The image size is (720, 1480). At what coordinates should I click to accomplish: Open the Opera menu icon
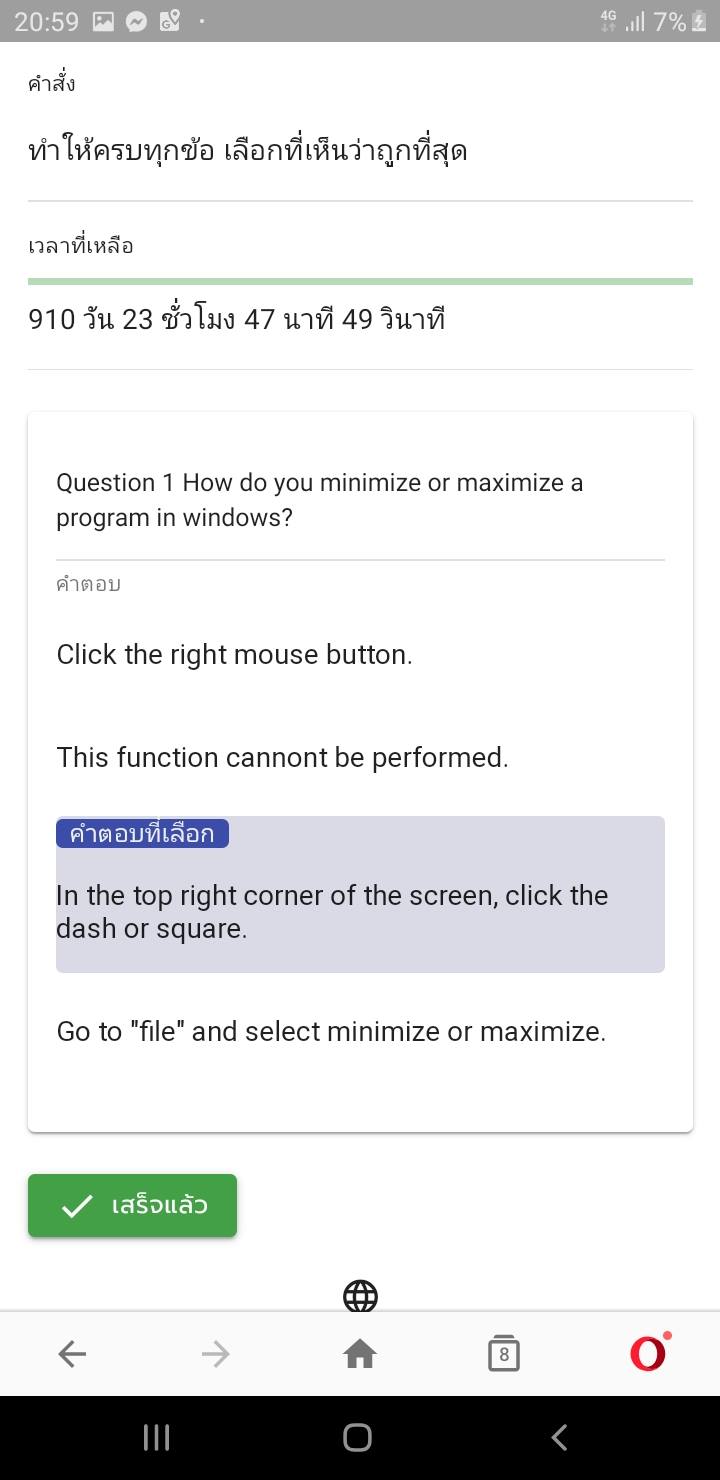click(648, 1354)
